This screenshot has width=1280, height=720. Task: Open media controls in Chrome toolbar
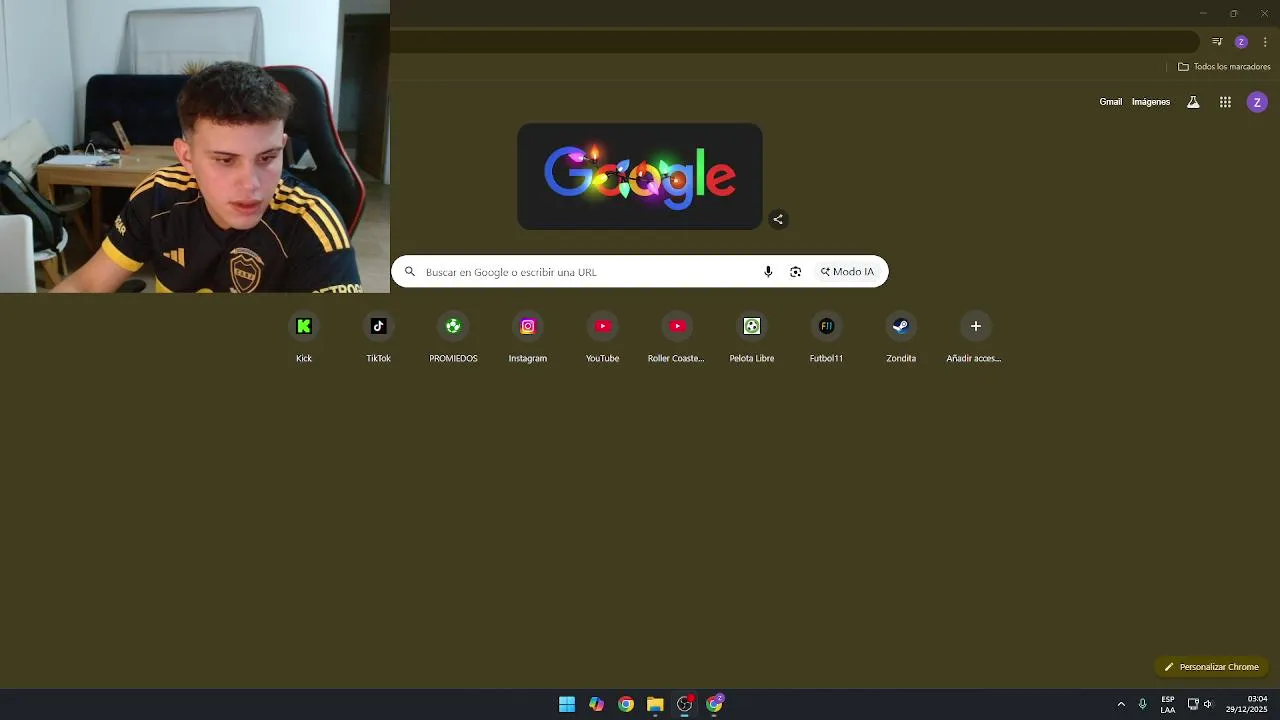pyautogui.click(x=1217, y=42)
